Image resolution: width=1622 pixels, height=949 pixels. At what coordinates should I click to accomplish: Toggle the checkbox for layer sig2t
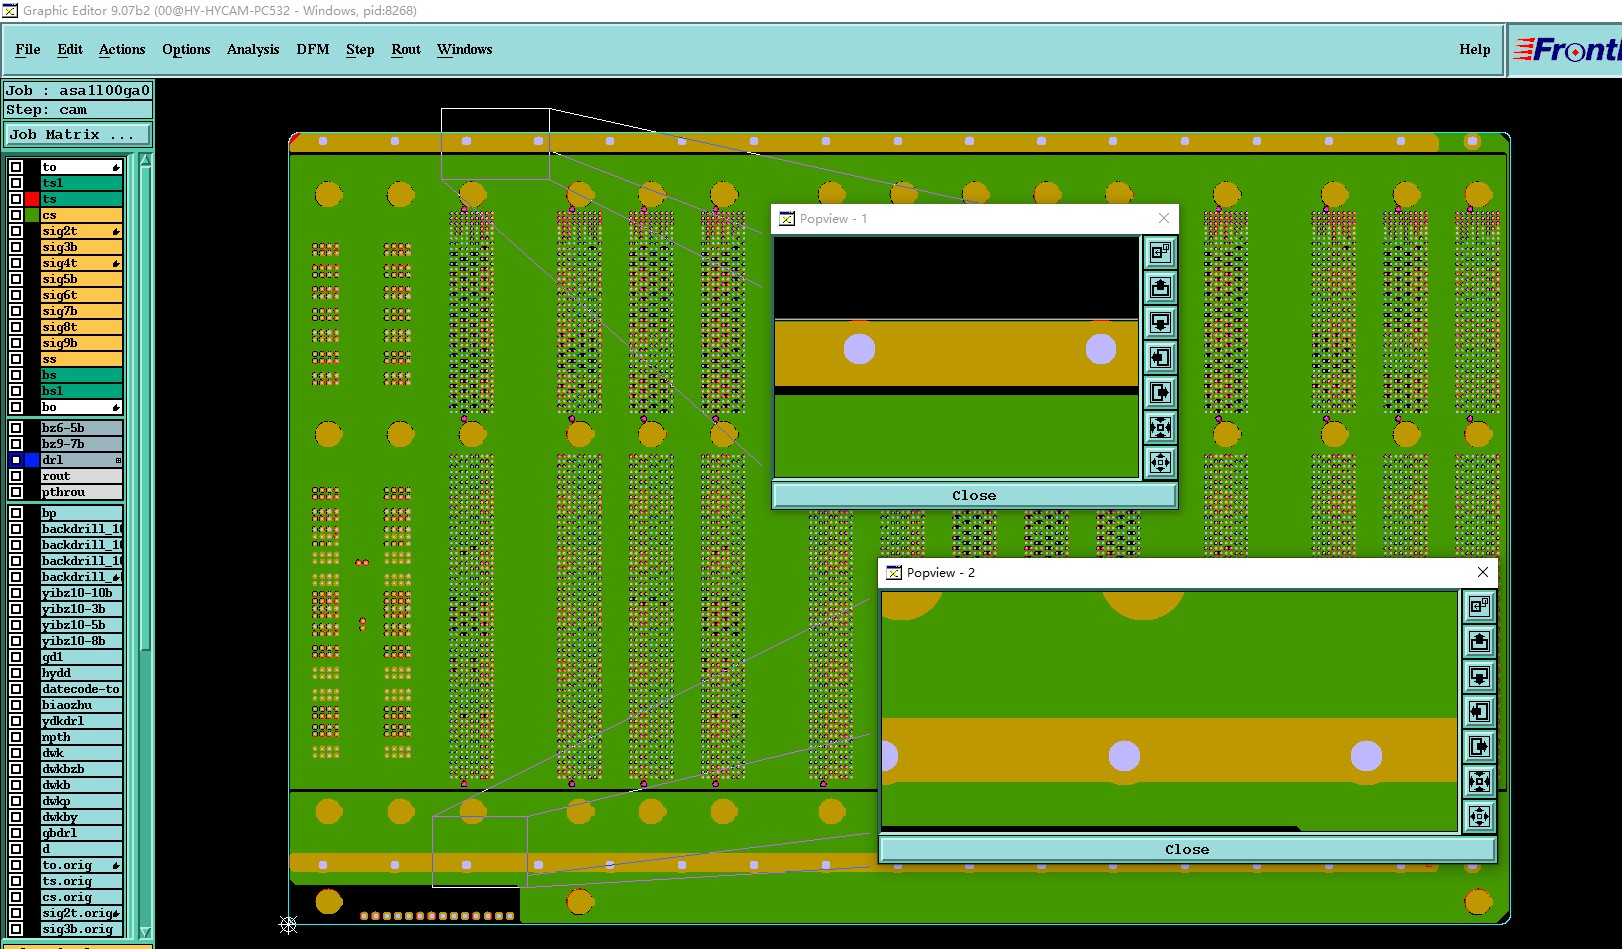click(16, 231)
